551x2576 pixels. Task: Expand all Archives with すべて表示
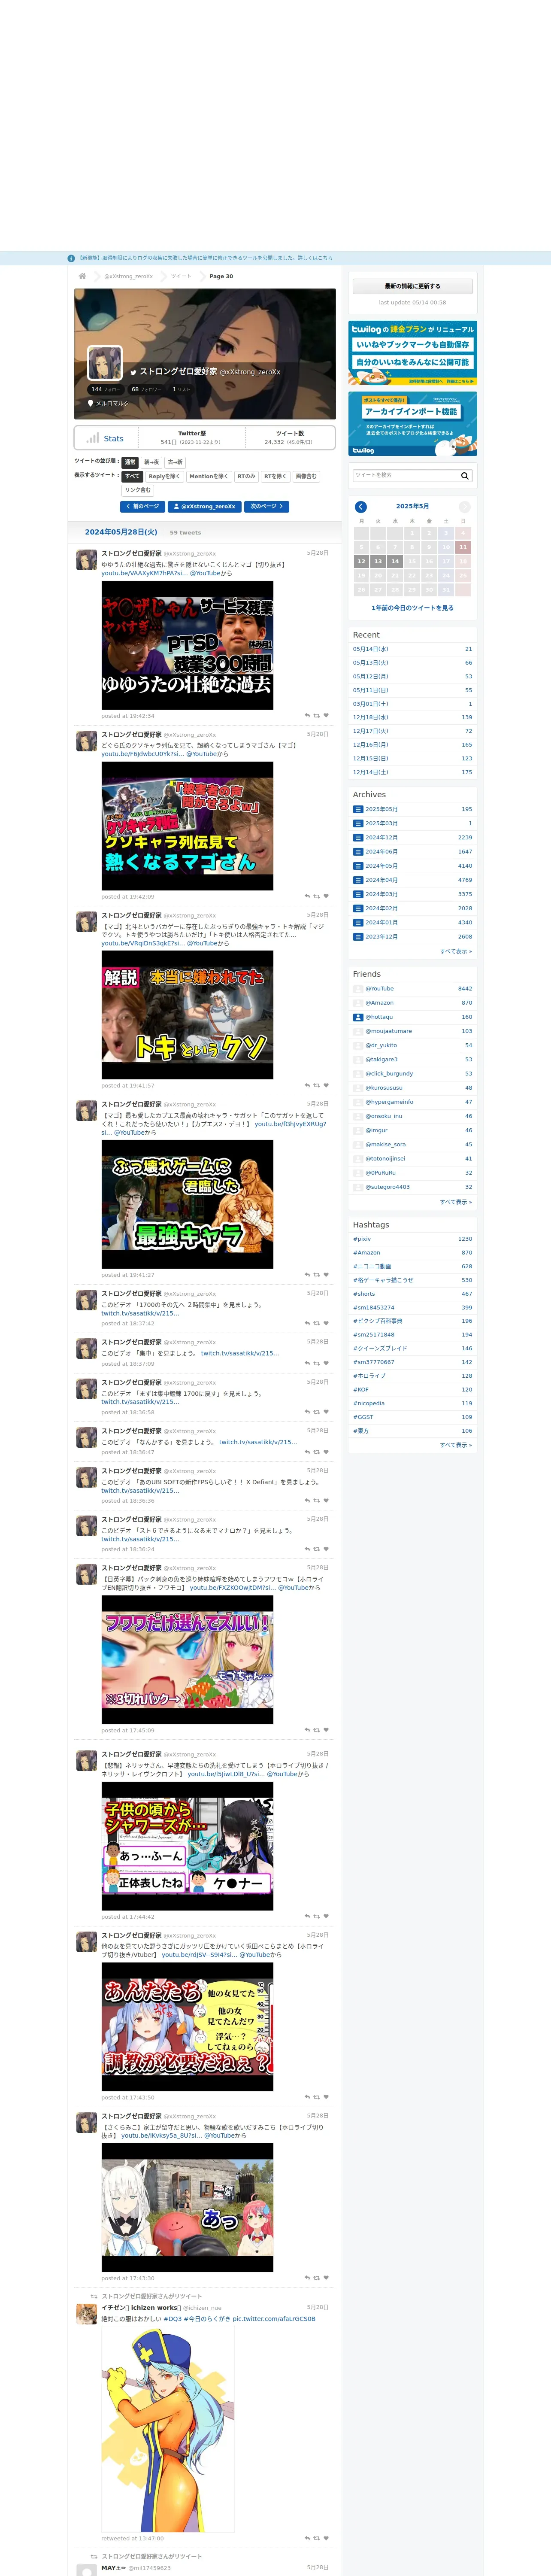point(456,951)
